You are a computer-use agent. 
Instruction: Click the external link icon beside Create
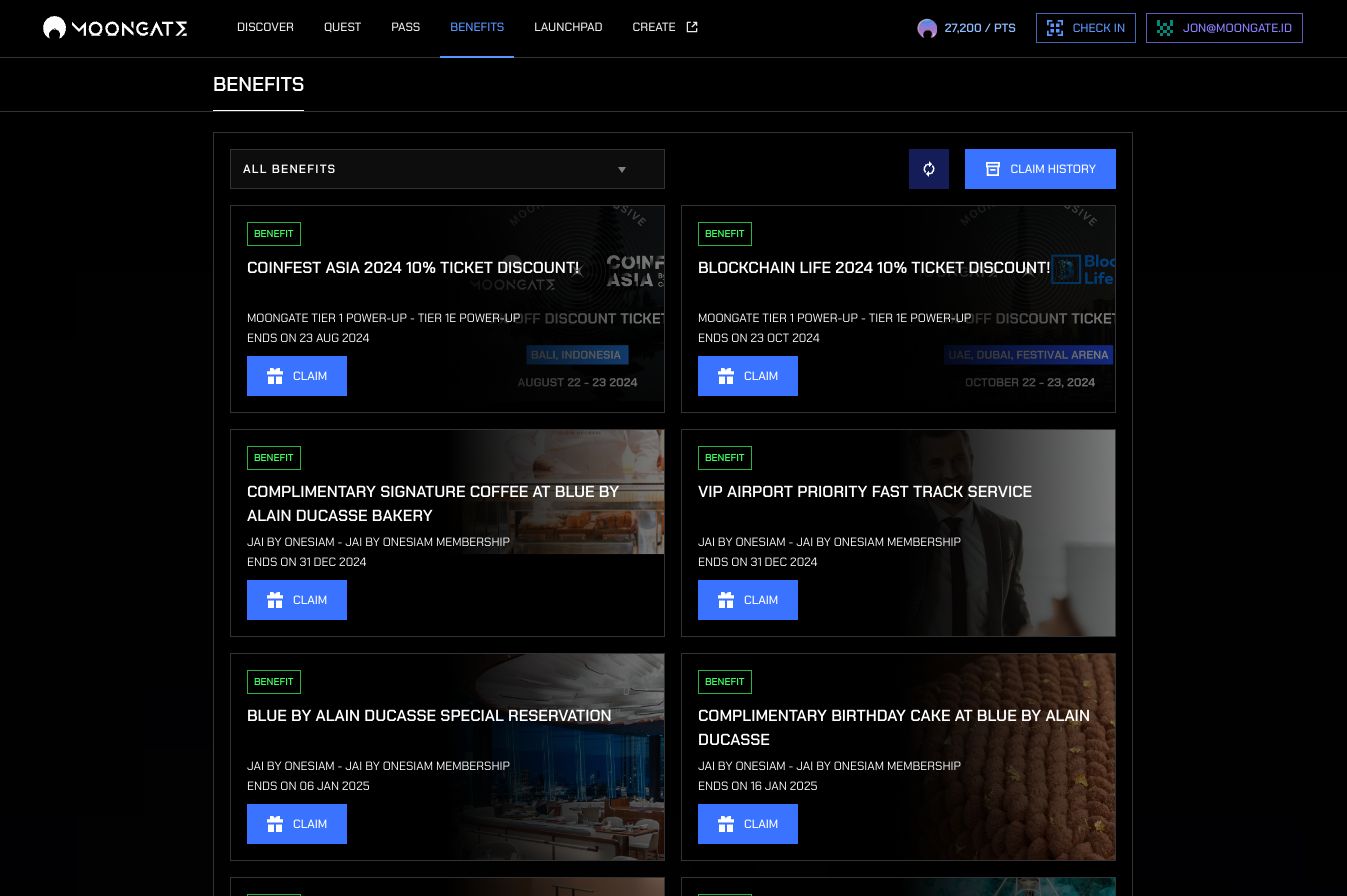692,27
